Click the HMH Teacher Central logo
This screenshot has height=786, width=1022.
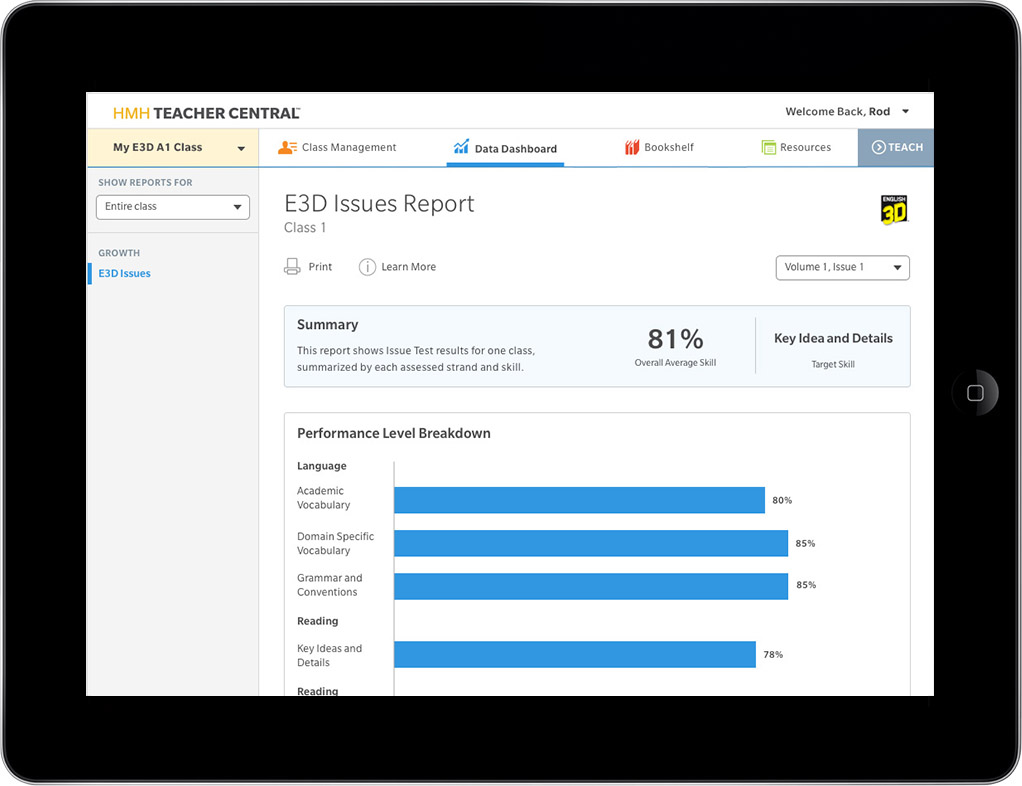[x=206, y=113]
